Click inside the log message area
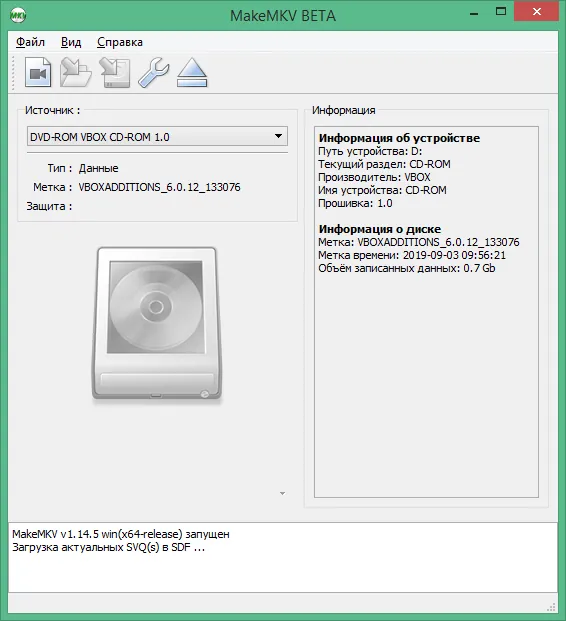 [283, 557]
